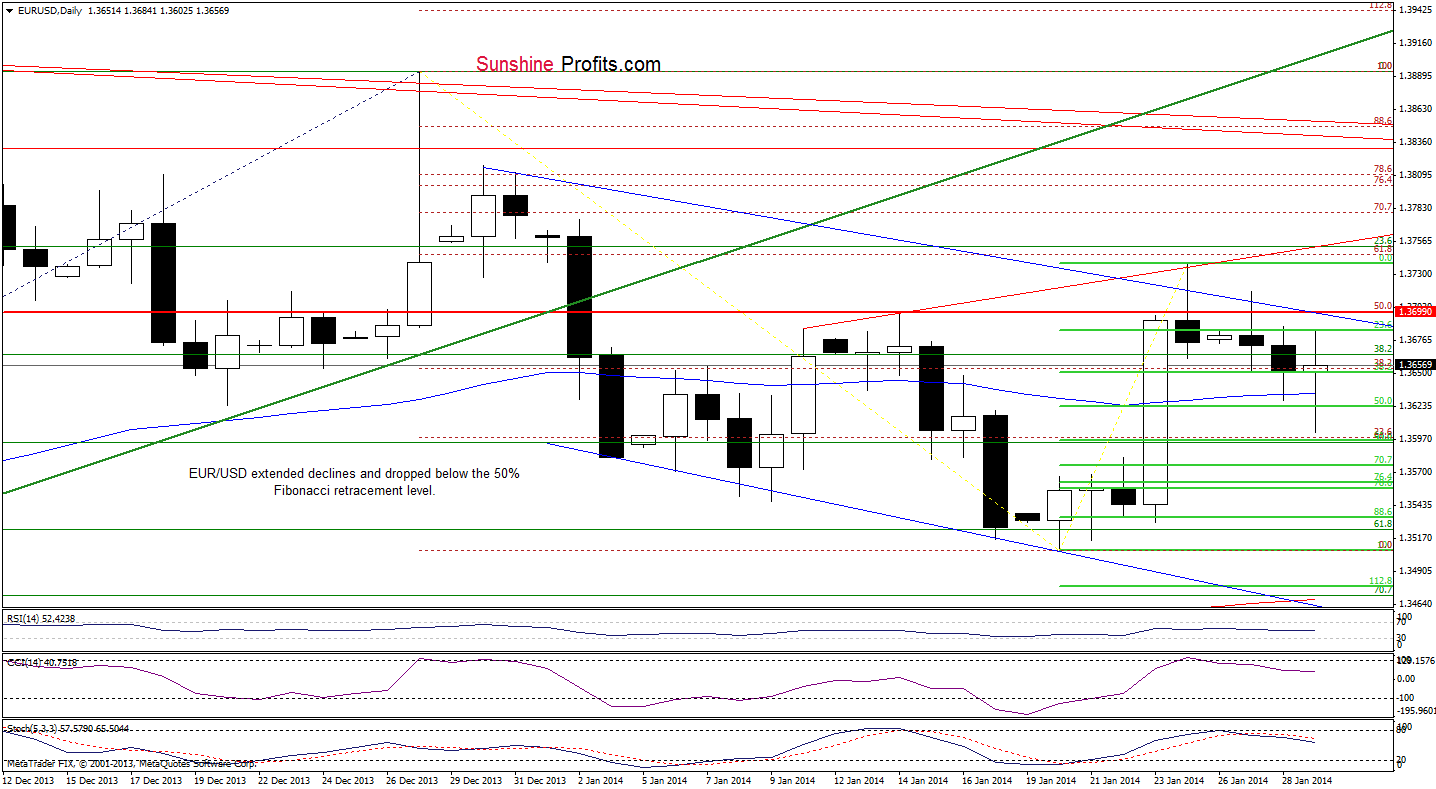Click the CCI(14) 40.7518 indicator label
The width and height of the screenshot is (1436, 789).
click(41, 662)
